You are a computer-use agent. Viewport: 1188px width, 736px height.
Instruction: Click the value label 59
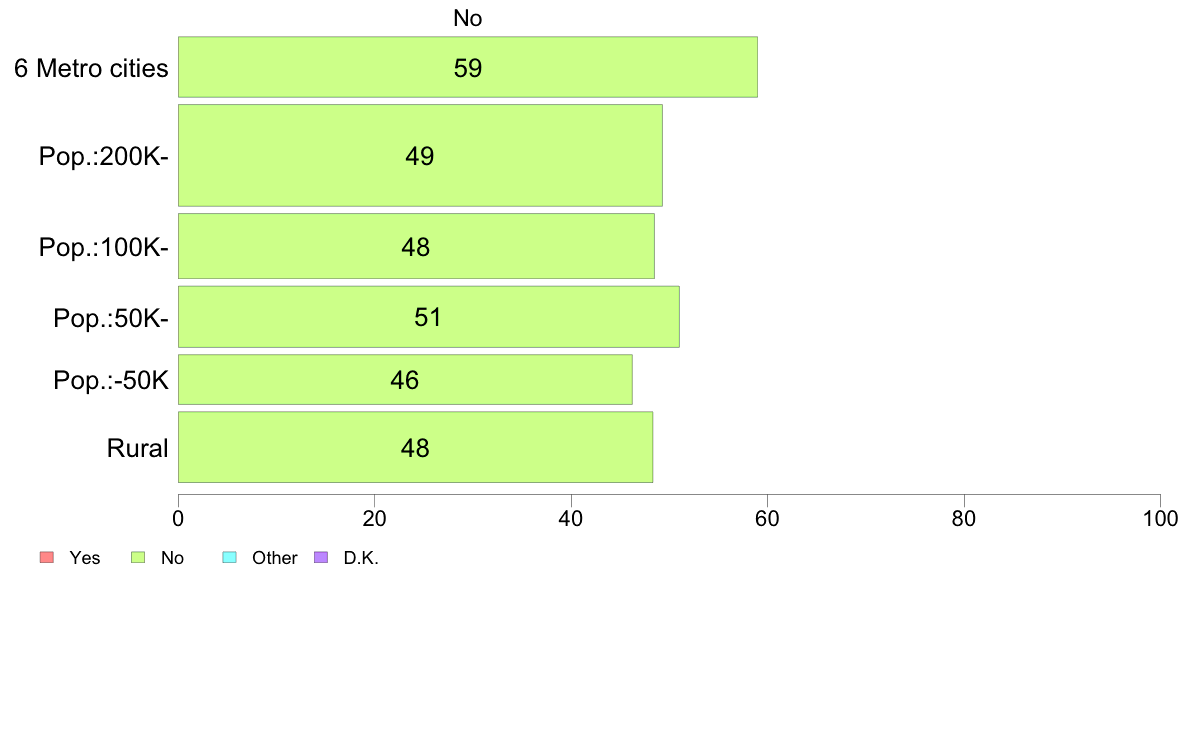click(467, 68)
